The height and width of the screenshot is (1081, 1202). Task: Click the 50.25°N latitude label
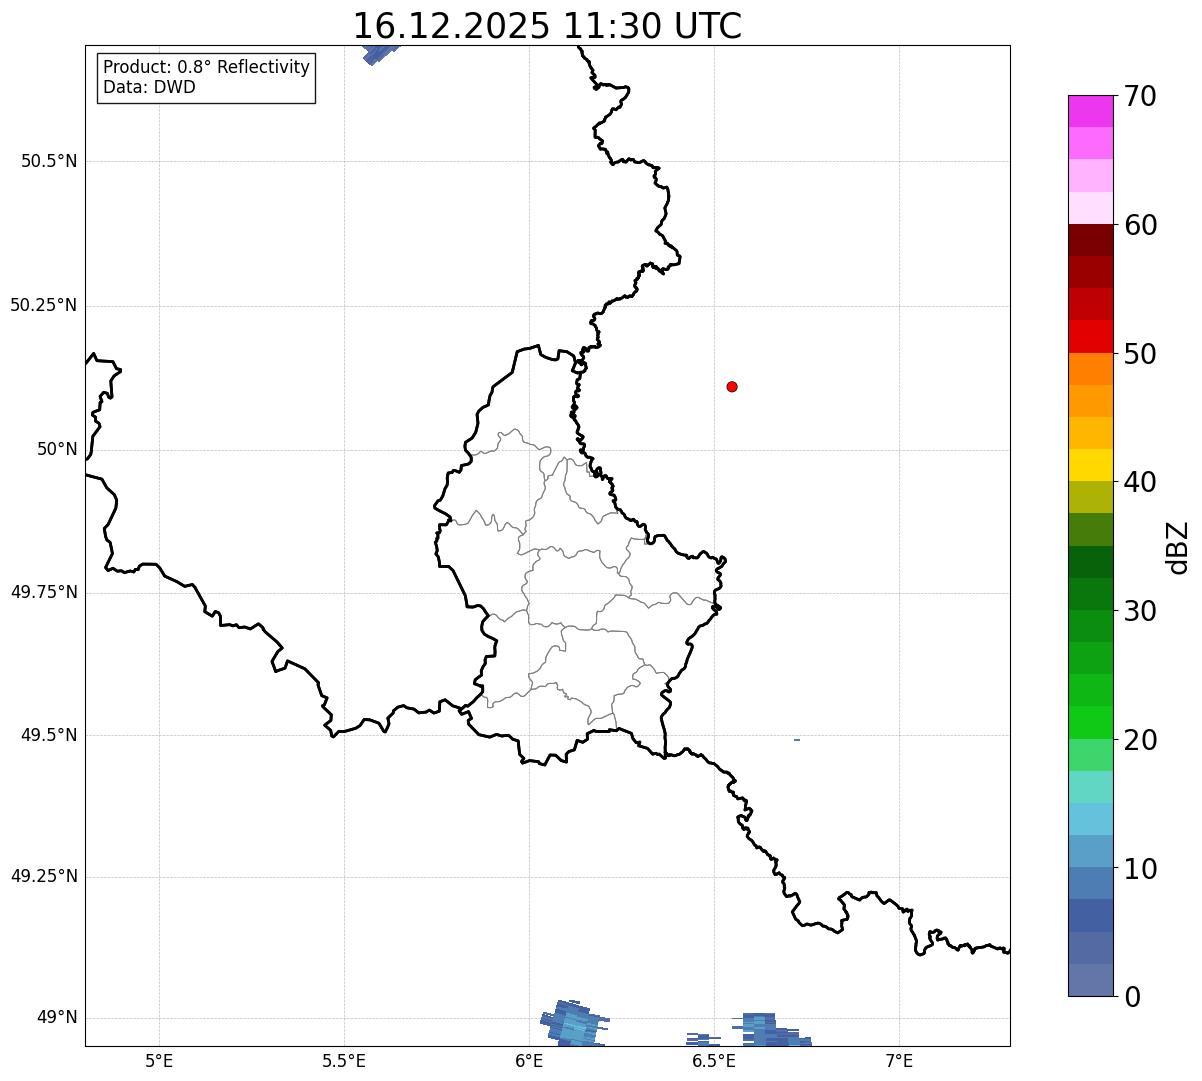[x=43, y=305]
